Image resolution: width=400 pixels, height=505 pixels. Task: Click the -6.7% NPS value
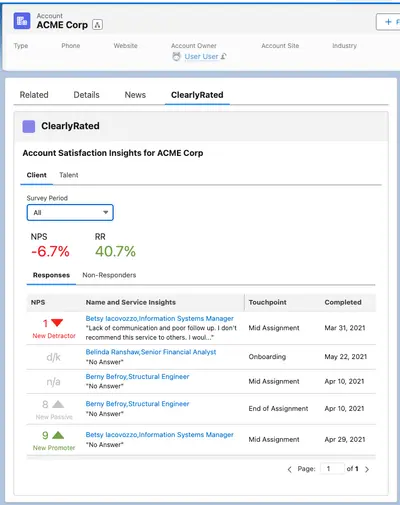click(x=50, y=252)
